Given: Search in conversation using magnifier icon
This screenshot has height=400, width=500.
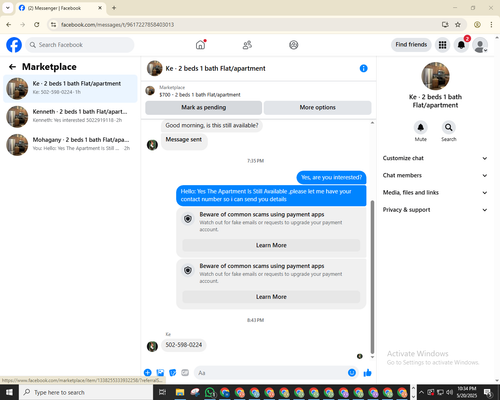Looking at the screenshot, I should click(x=449, y=127).
